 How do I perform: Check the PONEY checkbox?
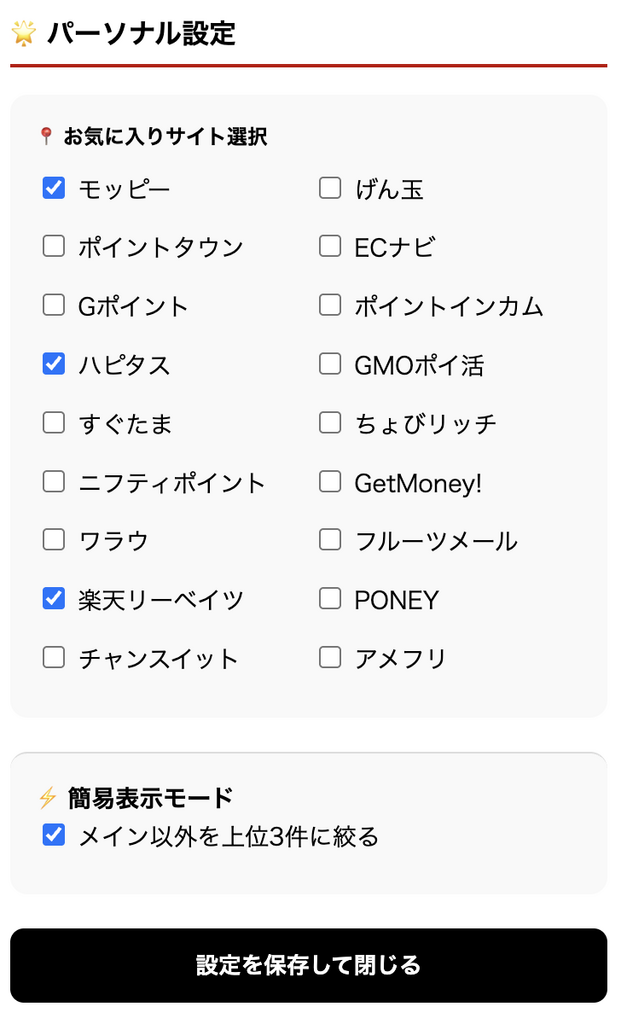pos(330,599)
